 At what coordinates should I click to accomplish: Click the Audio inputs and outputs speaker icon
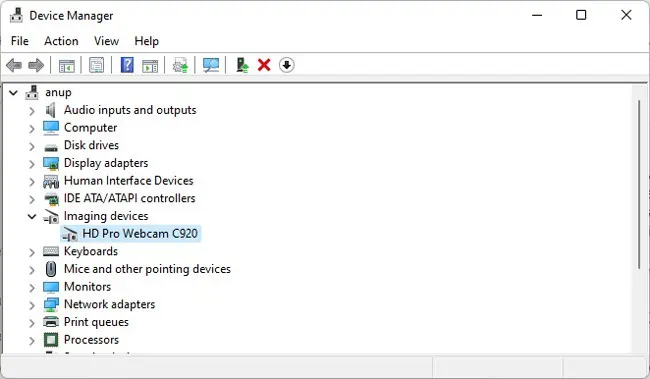point(51,110)
